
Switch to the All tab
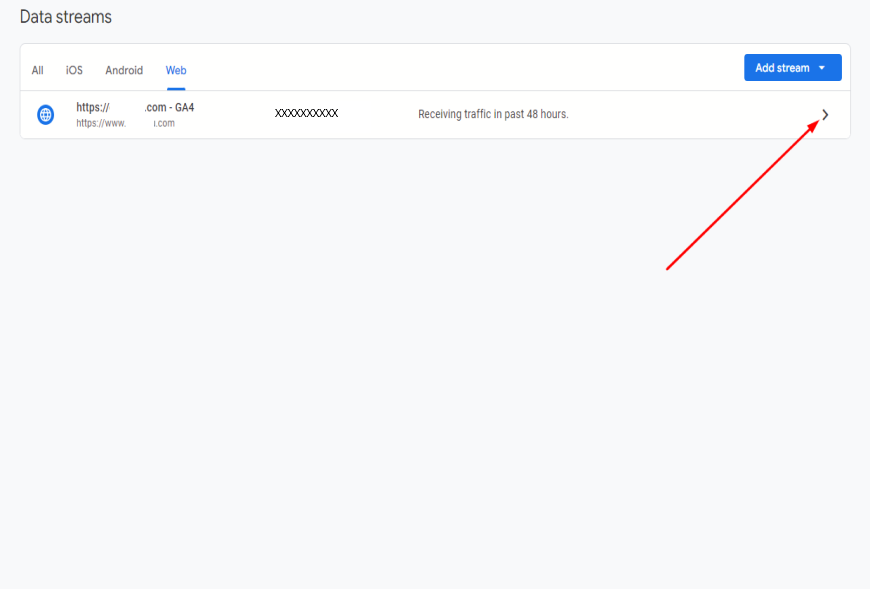click(x=37, y=70)
